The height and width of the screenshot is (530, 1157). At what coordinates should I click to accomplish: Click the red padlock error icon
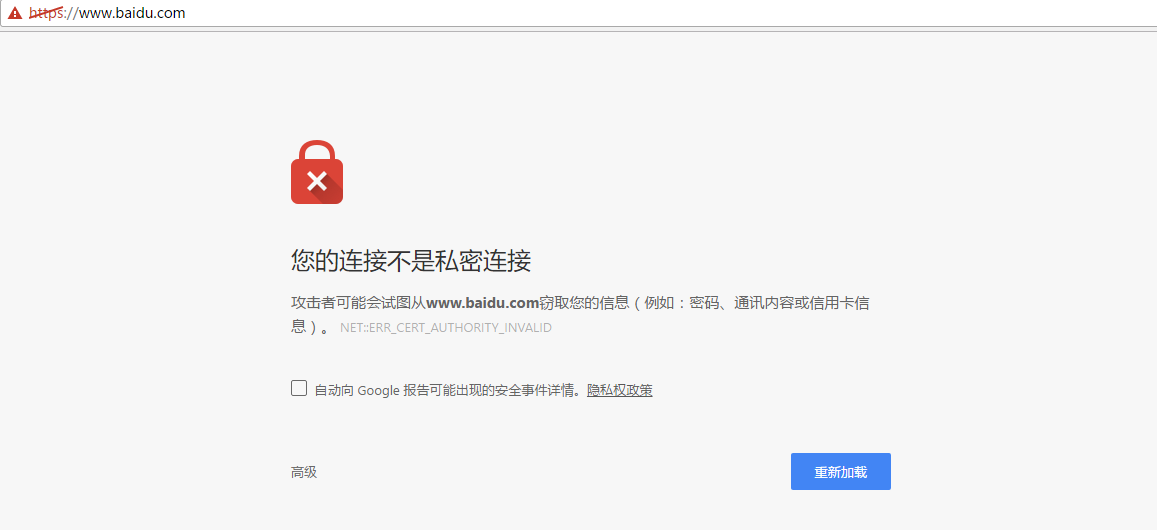pyautogui.click(x=317, y=172)
